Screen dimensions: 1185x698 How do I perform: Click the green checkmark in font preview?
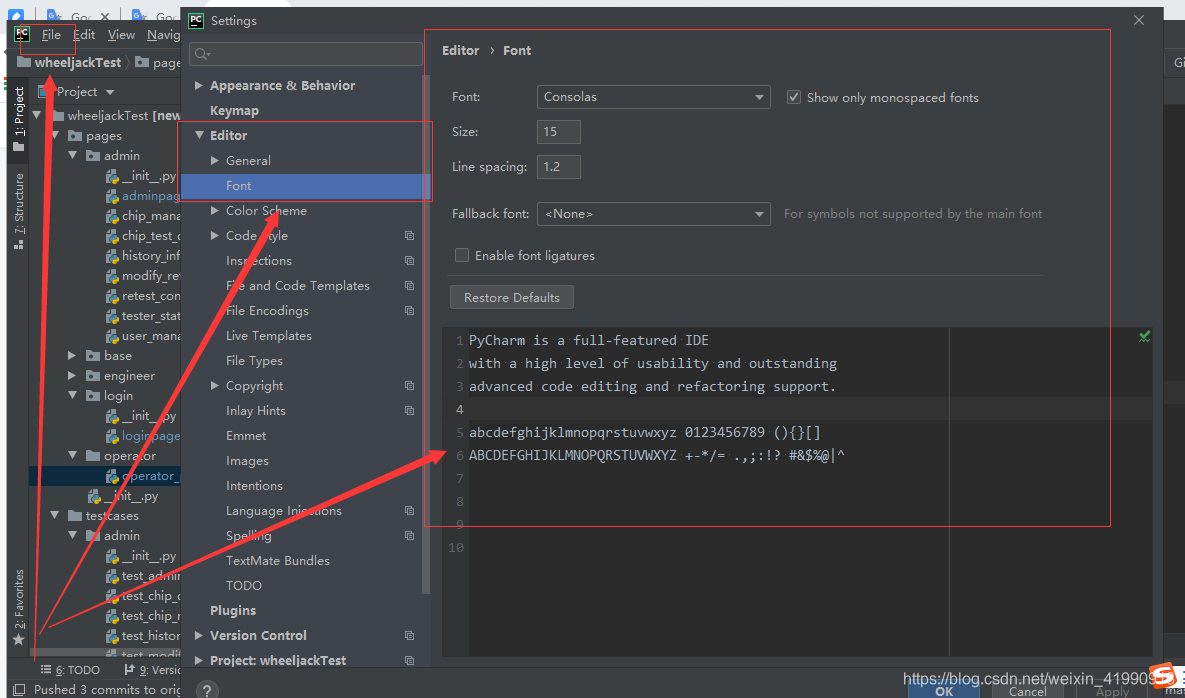tap(1144, 337)
